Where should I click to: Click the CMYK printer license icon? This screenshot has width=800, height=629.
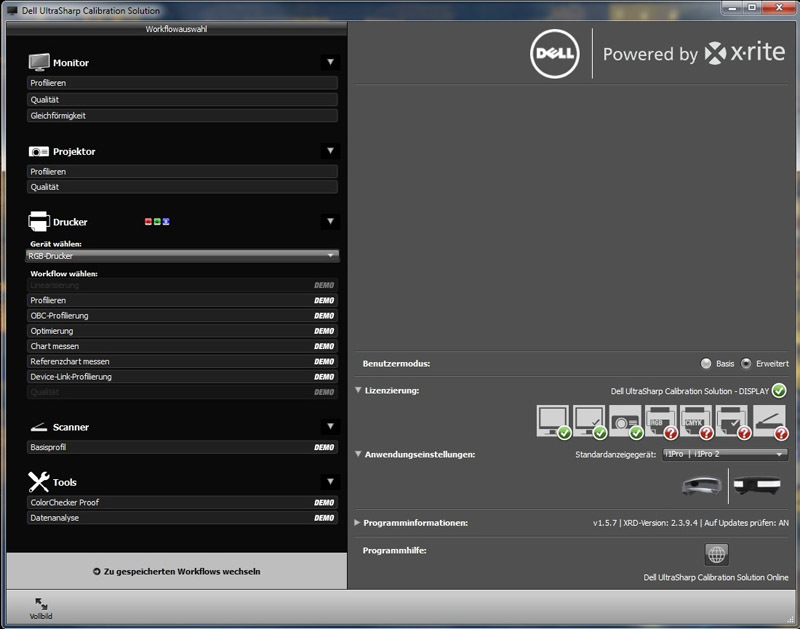tap(696, 421)
